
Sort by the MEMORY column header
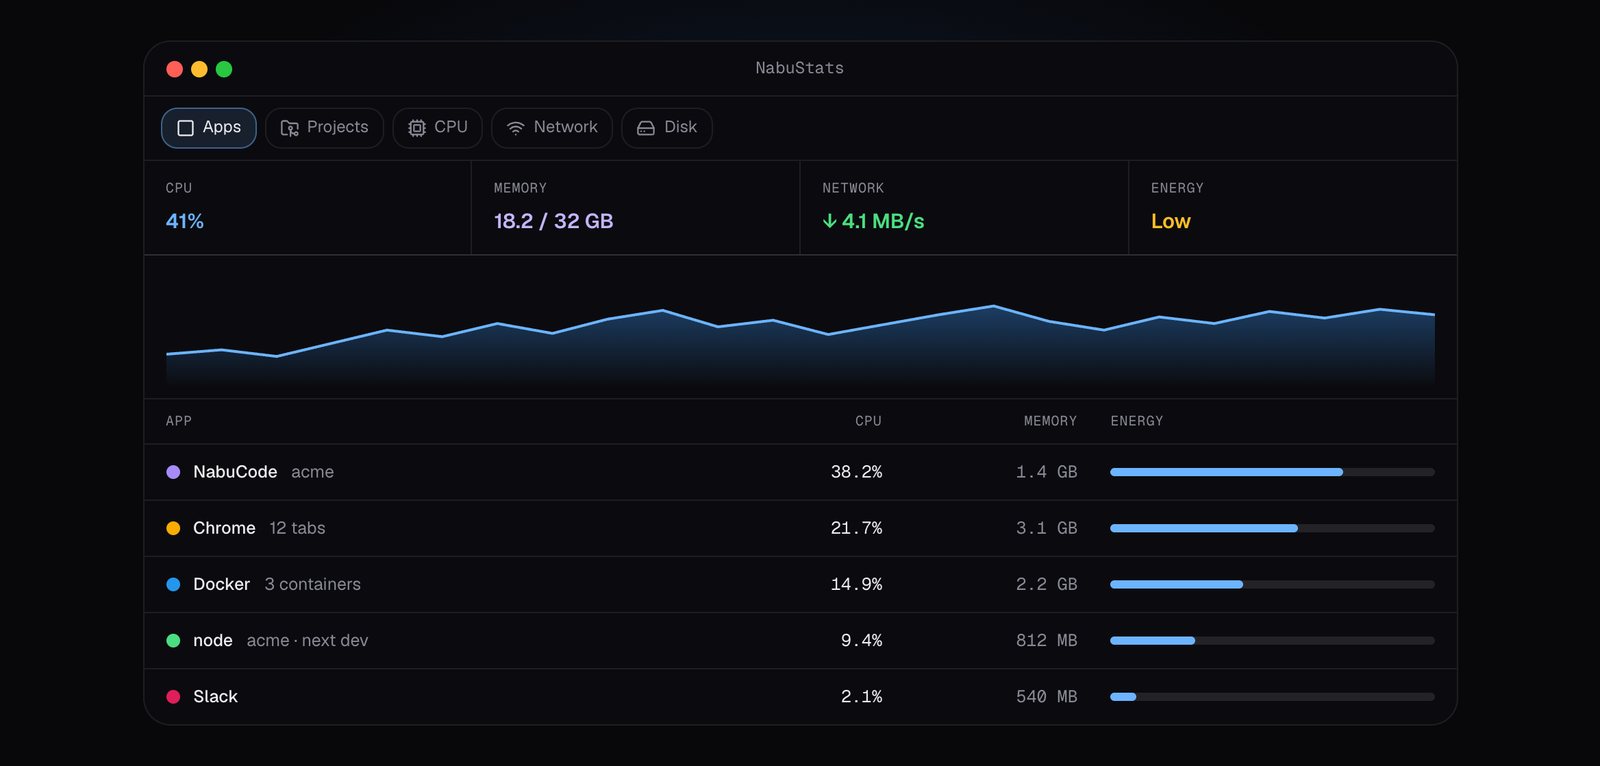[x=1050, y=421]
